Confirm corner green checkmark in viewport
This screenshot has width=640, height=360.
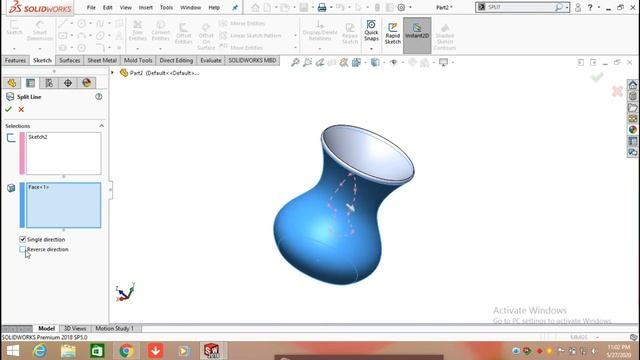click(x=597, y=77)
